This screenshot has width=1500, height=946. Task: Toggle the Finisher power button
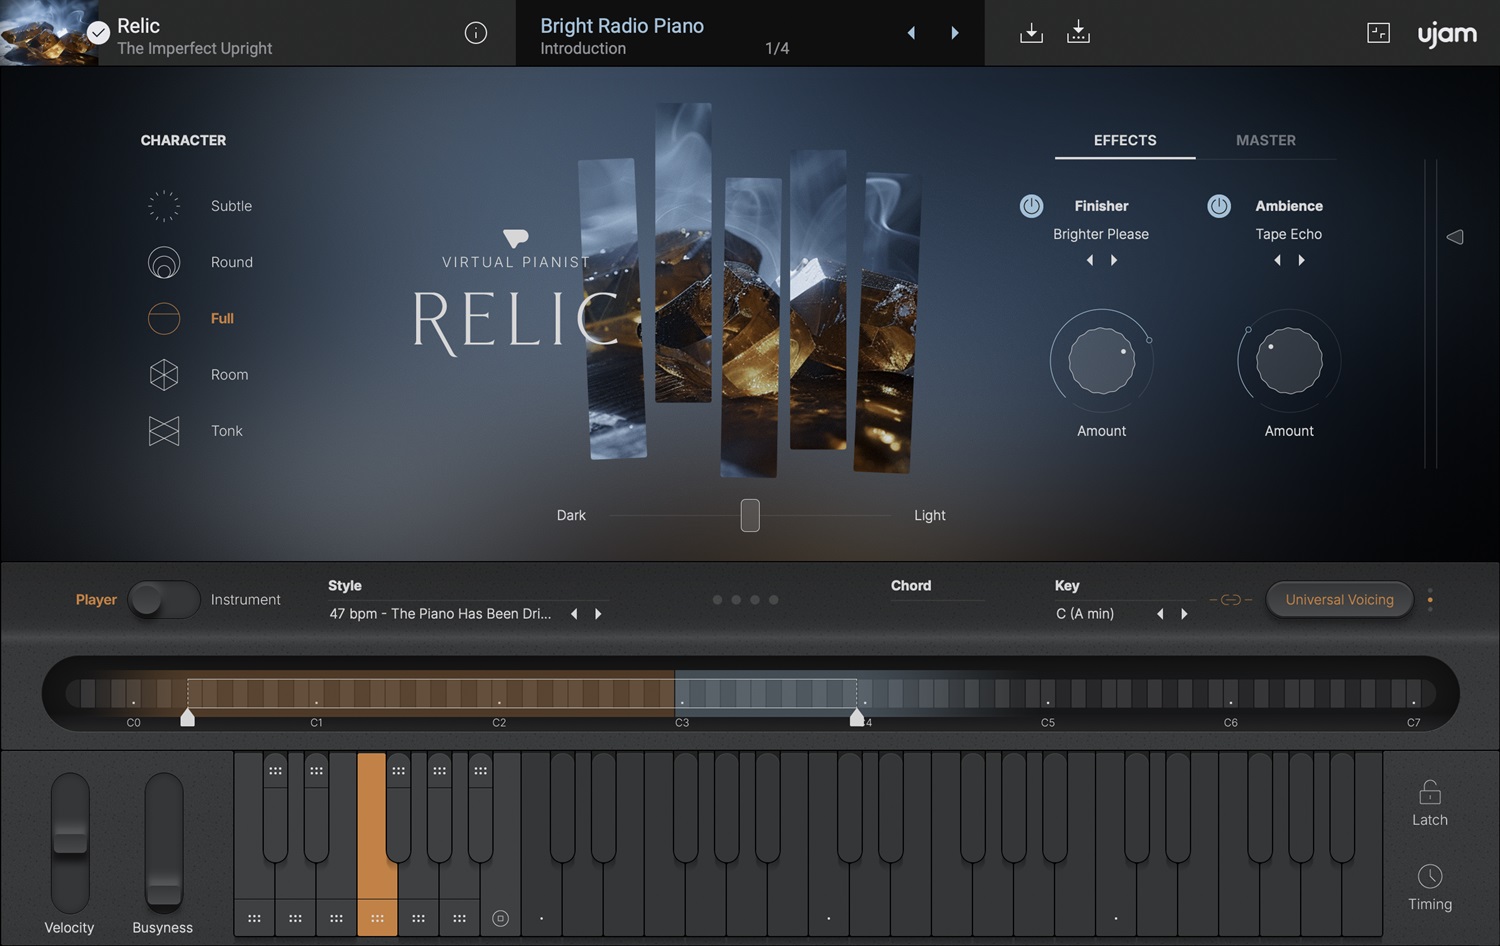[1031, 206]
